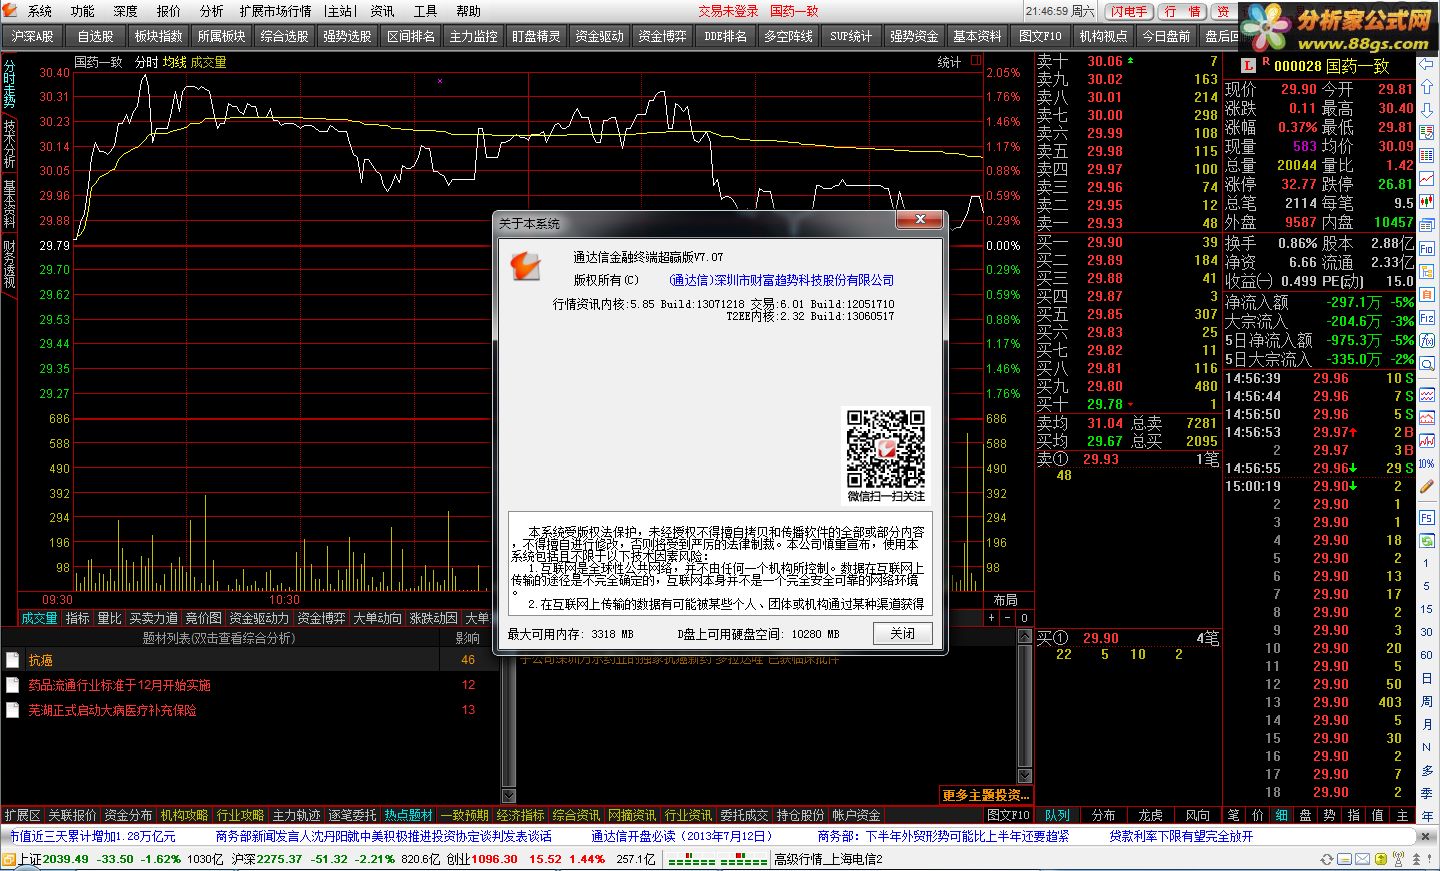Image resolution: width=1440 pixels, height=871 pixels.
Task: Open the red line chart icon in sidebar
Action: tap(1427, 178)
